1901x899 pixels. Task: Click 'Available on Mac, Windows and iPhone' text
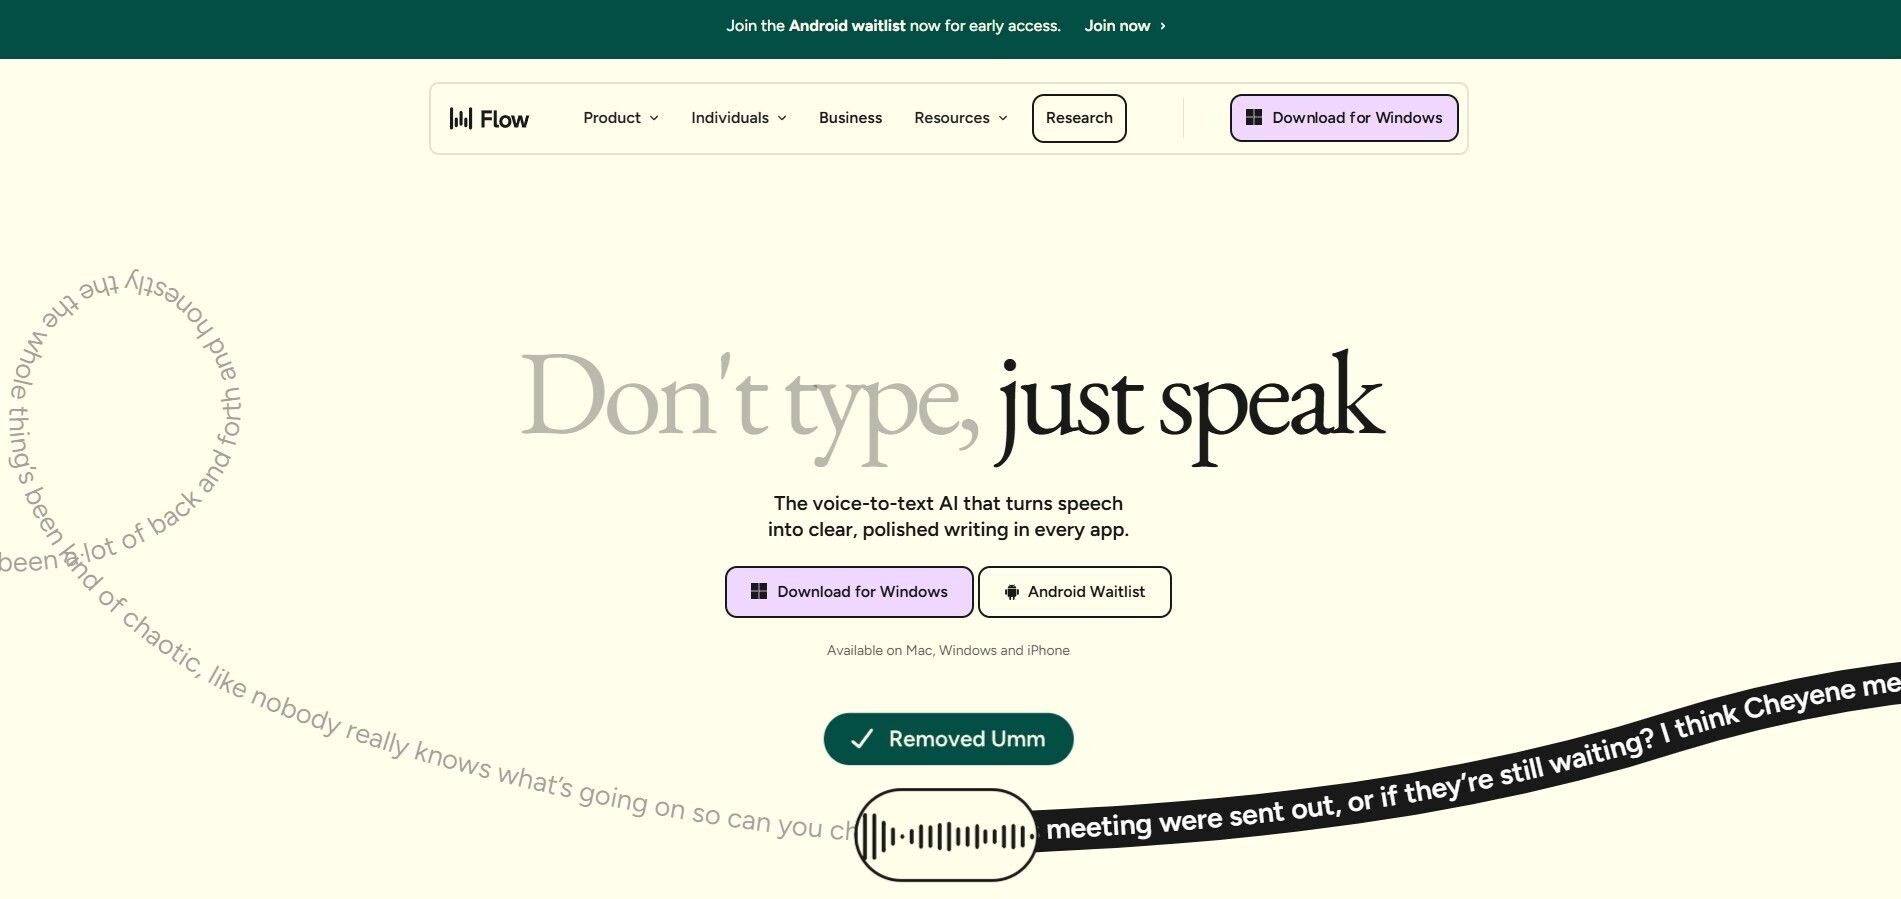pos(948,650)
